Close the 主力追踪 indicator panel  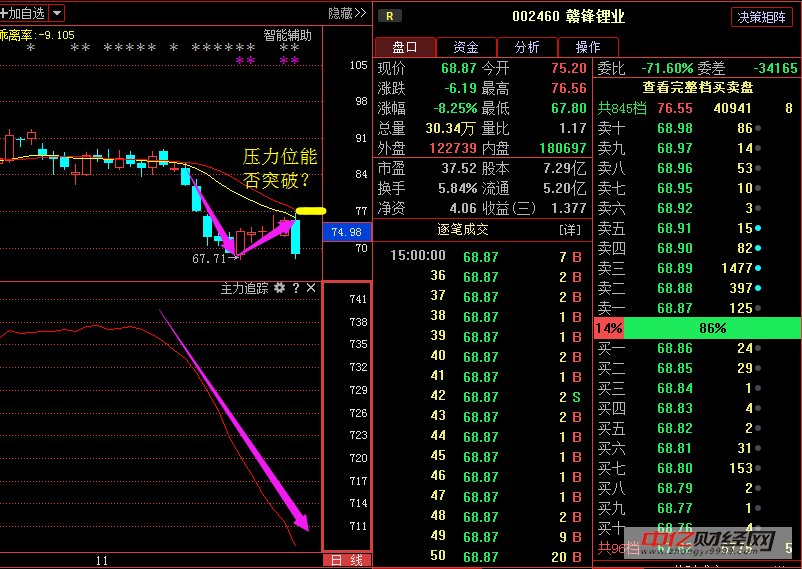pos(311,288)
